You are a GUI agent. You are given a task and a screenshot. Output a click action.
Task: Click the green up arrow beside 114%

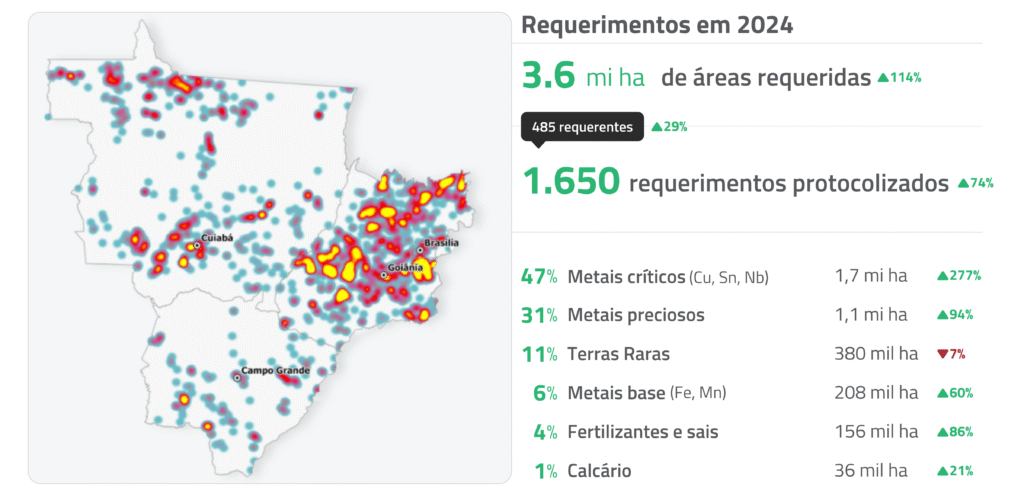click(882, 78)
